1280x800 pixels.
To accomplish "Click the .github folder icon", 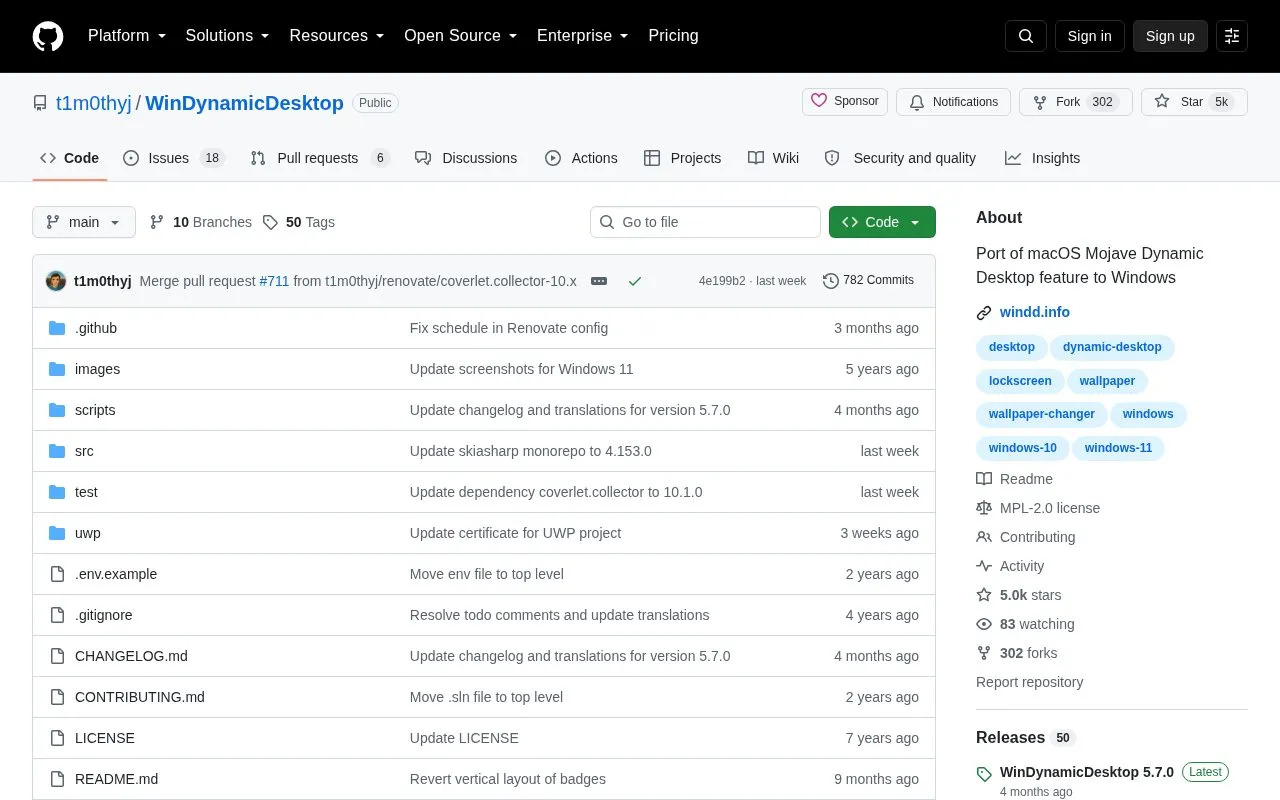I will [x=57, y=328].
